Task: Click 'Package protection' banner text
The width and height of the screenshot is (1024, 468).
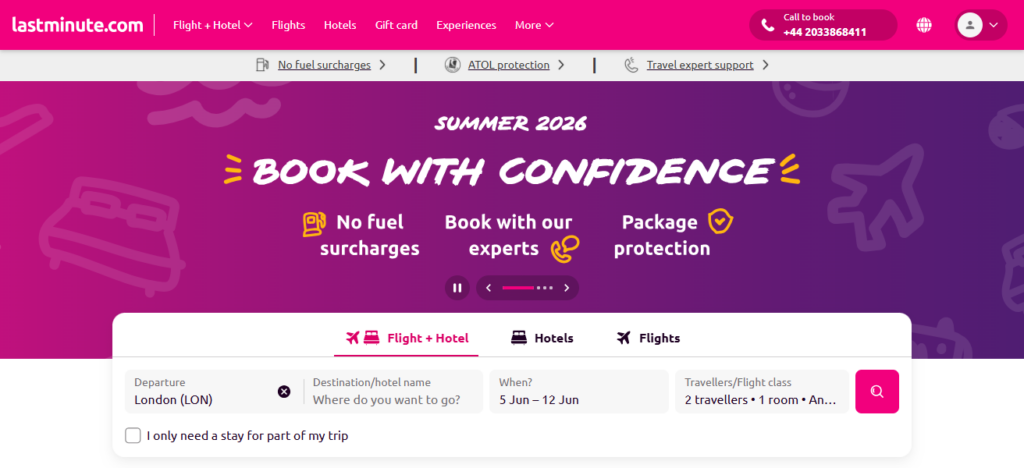Action: [662, 235]
